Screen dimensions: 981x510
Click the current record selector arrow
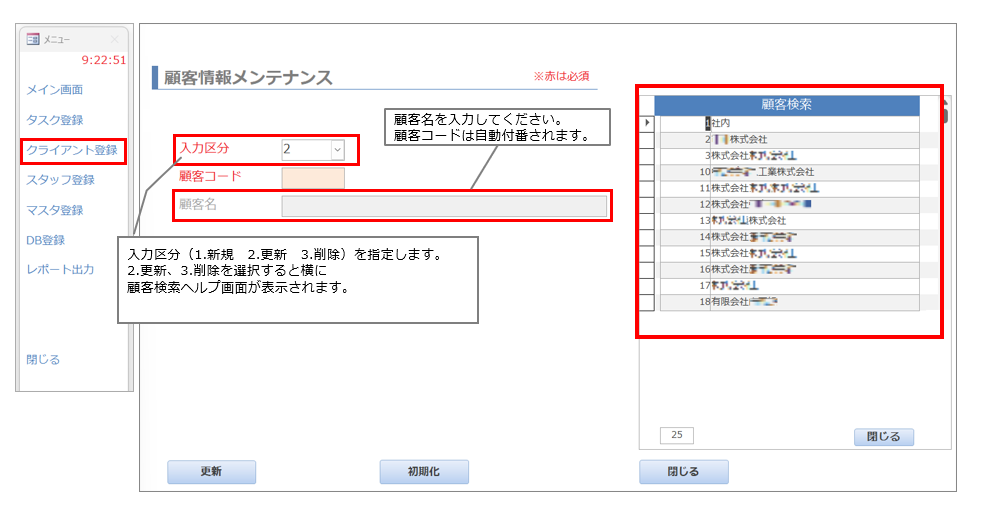tap(647, 123)
